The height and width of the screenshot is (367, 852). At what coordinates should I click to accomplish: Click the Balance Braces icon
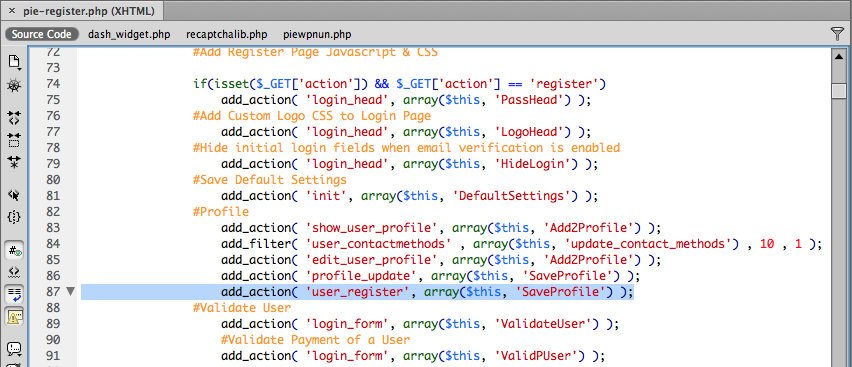[x=14, y=217]
